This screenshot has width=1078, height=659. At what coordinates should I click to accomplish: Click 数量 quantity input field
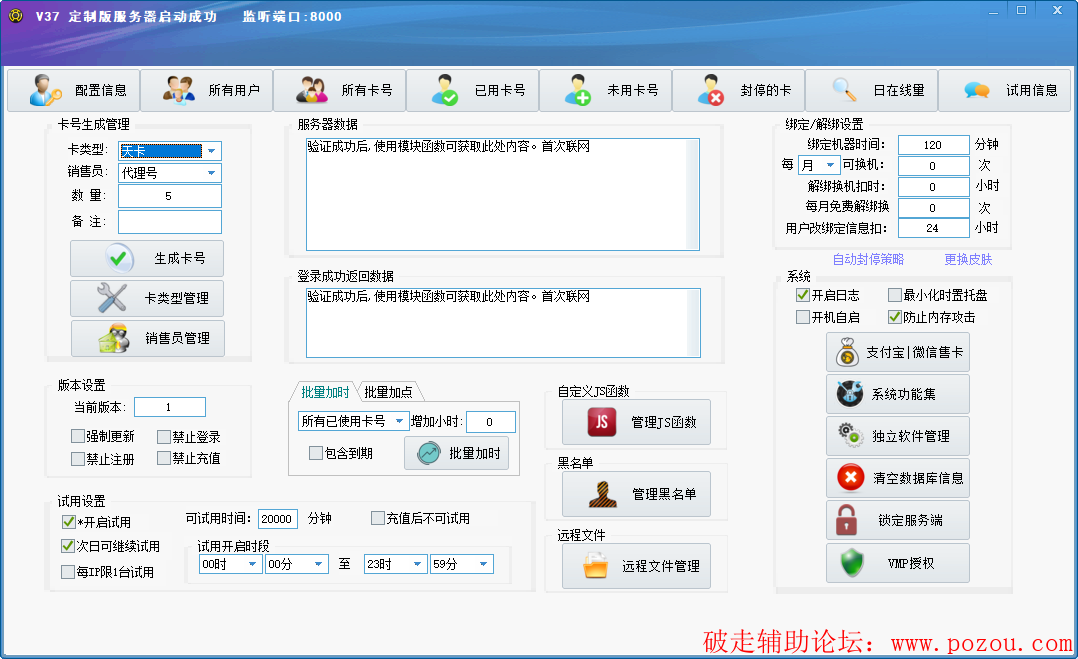point(170,196)
